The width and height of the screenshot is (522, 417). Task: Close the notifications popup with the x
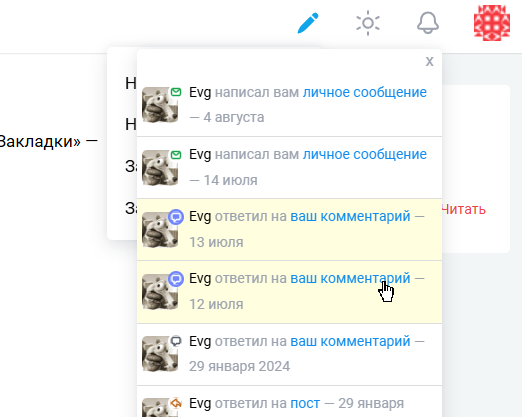point(429,61)
